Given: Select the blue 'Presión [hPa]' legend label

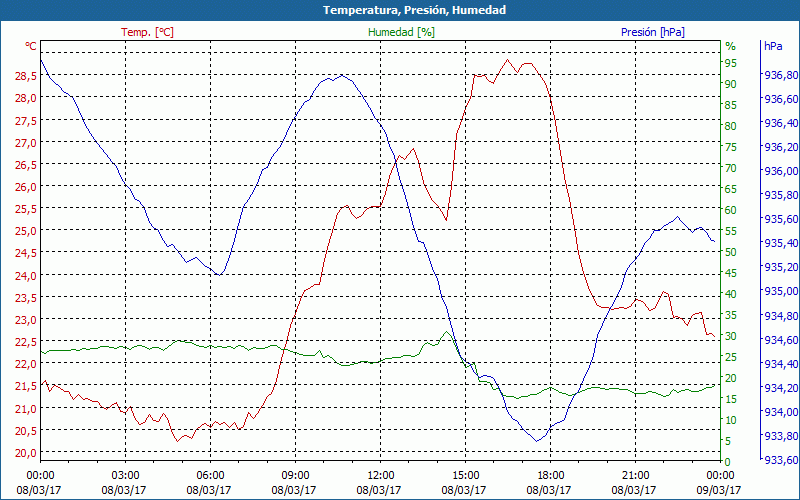Looking at the screenshot, I should click(653, 32).
